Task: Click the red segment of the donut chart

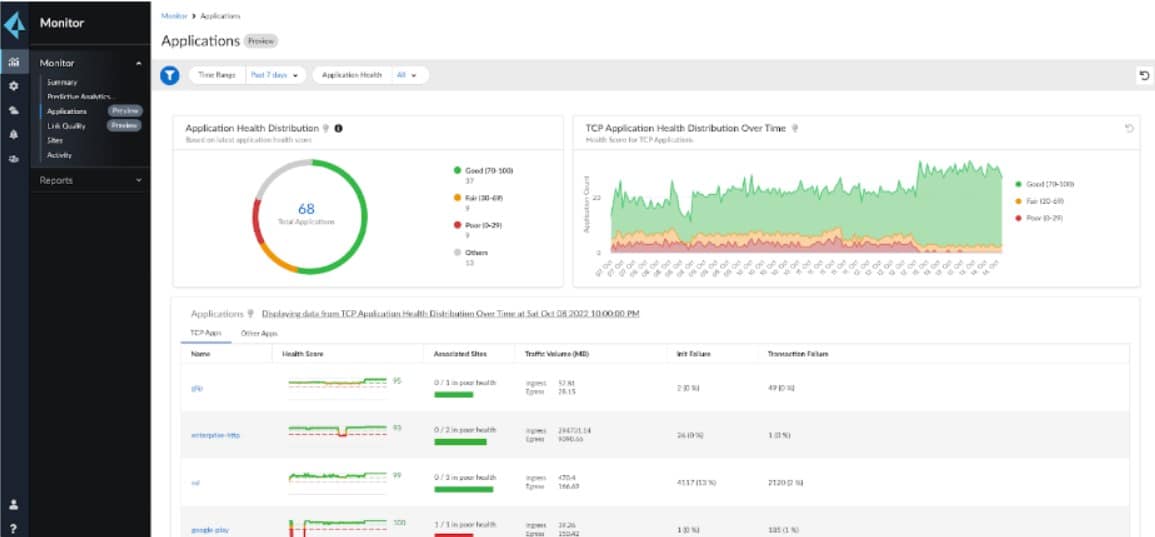Action: [x=256, y=222]
